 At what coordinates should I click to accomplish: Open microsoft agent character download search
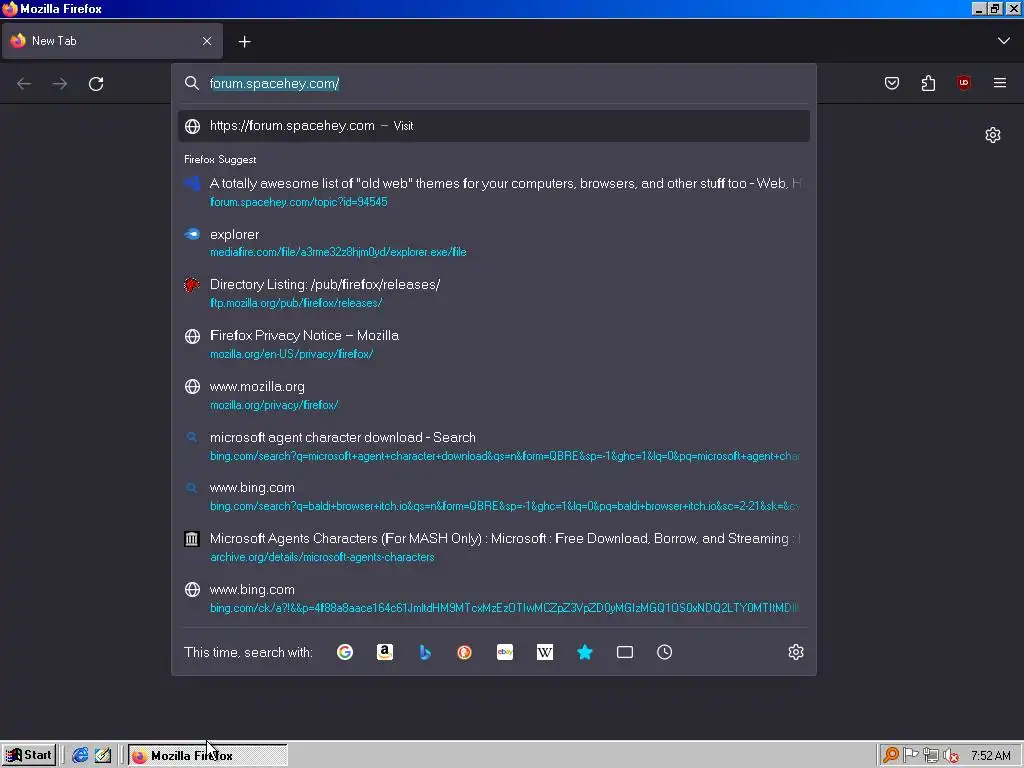(494, 446)
